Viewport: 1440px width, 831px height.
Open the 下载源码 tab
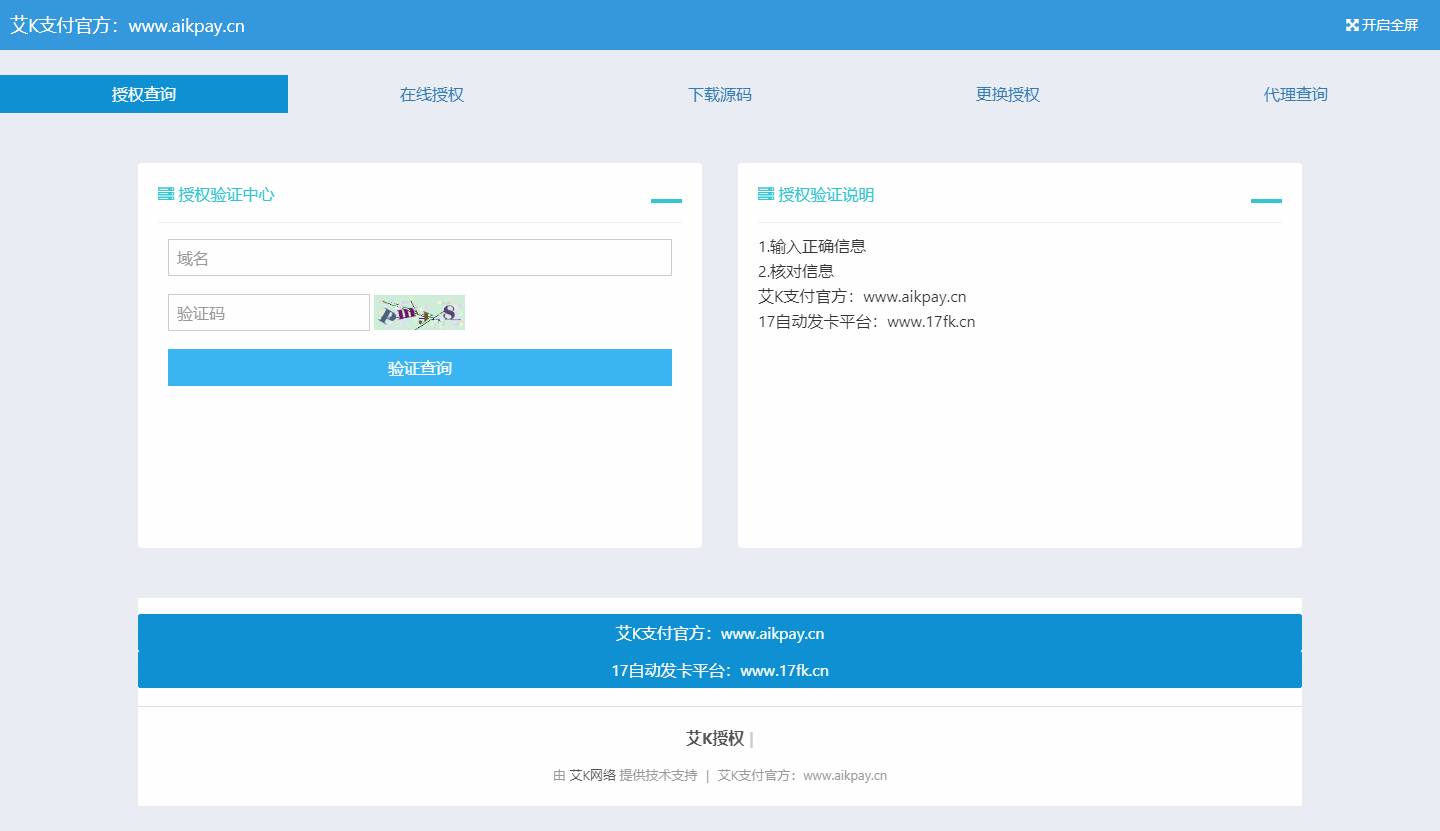(720, 93)
